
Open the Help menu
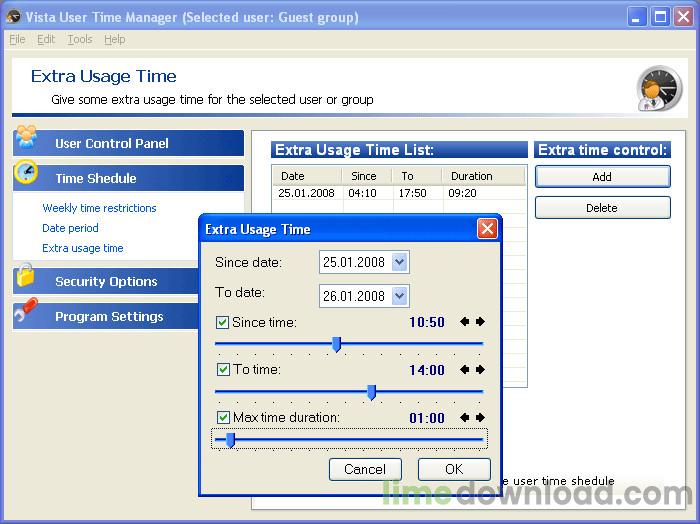pyautogui.click(x=115, y=39)
